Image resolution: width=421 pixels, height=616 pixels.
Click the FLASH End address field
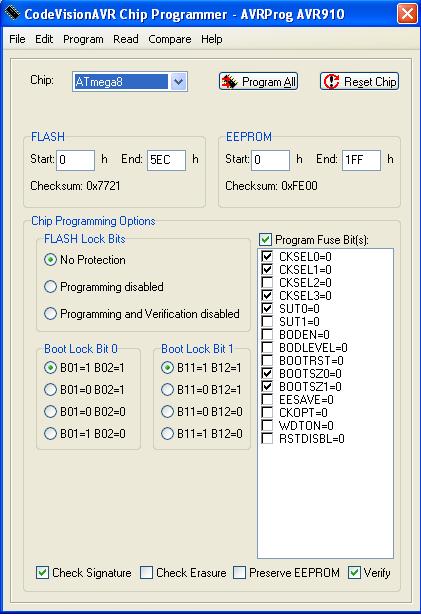(167, 160)
